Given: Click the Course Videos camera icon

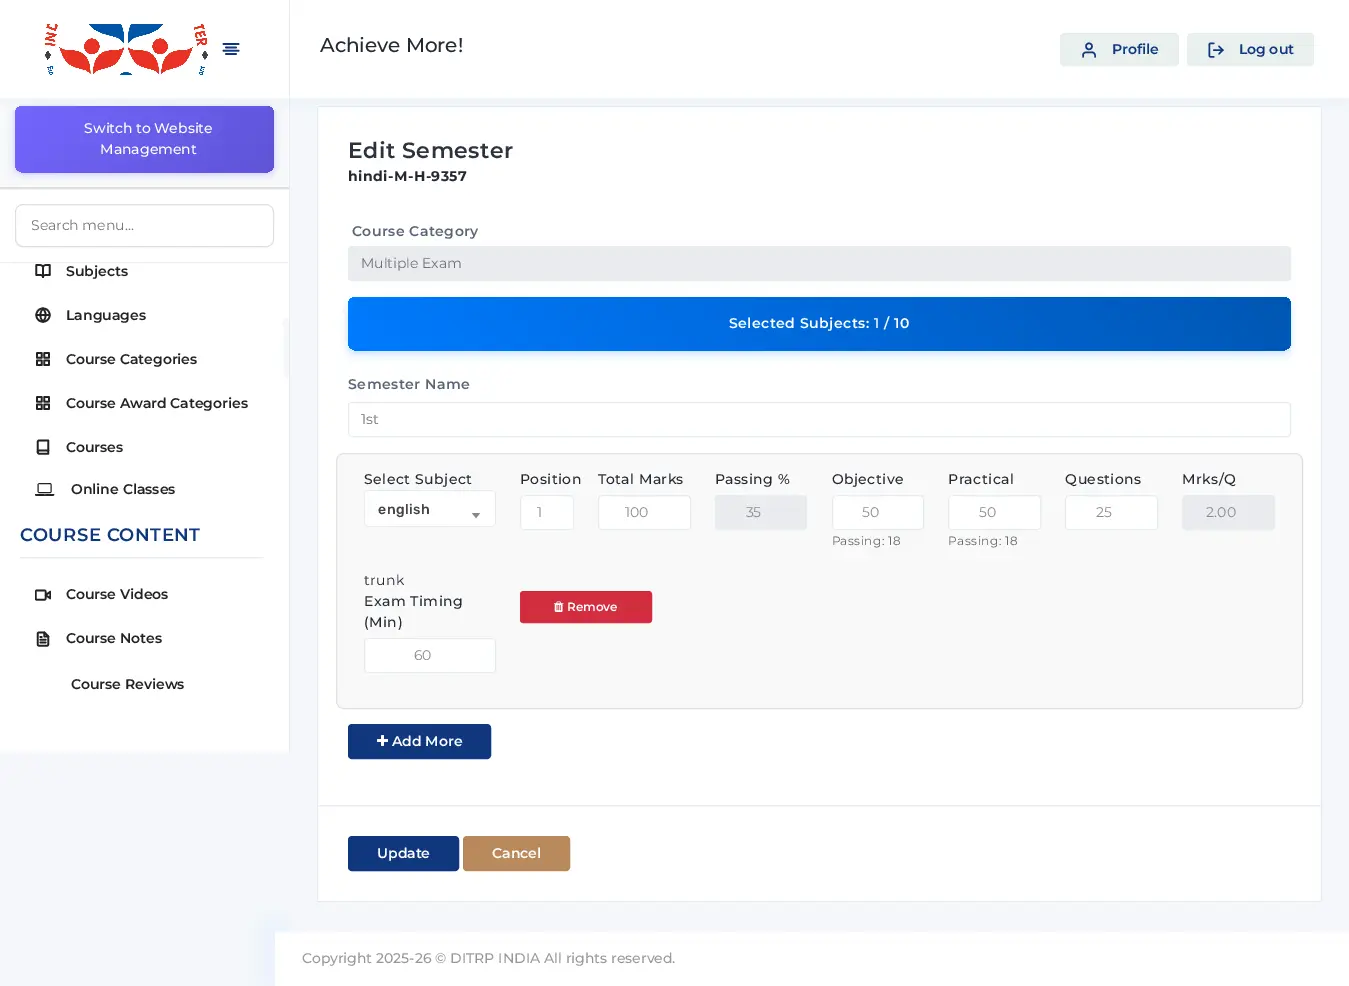Looking at the screenshot, I should coord(43,594).
